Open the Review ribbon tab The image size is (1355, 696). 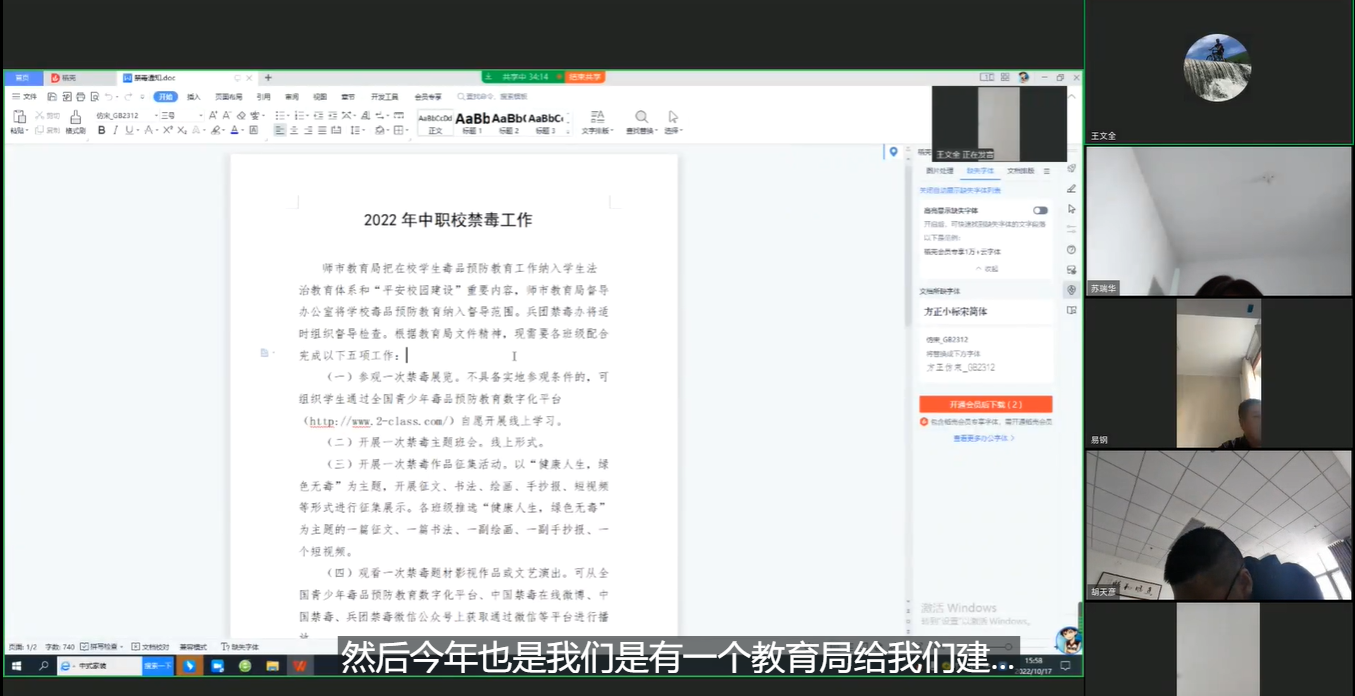pos(292,97)
